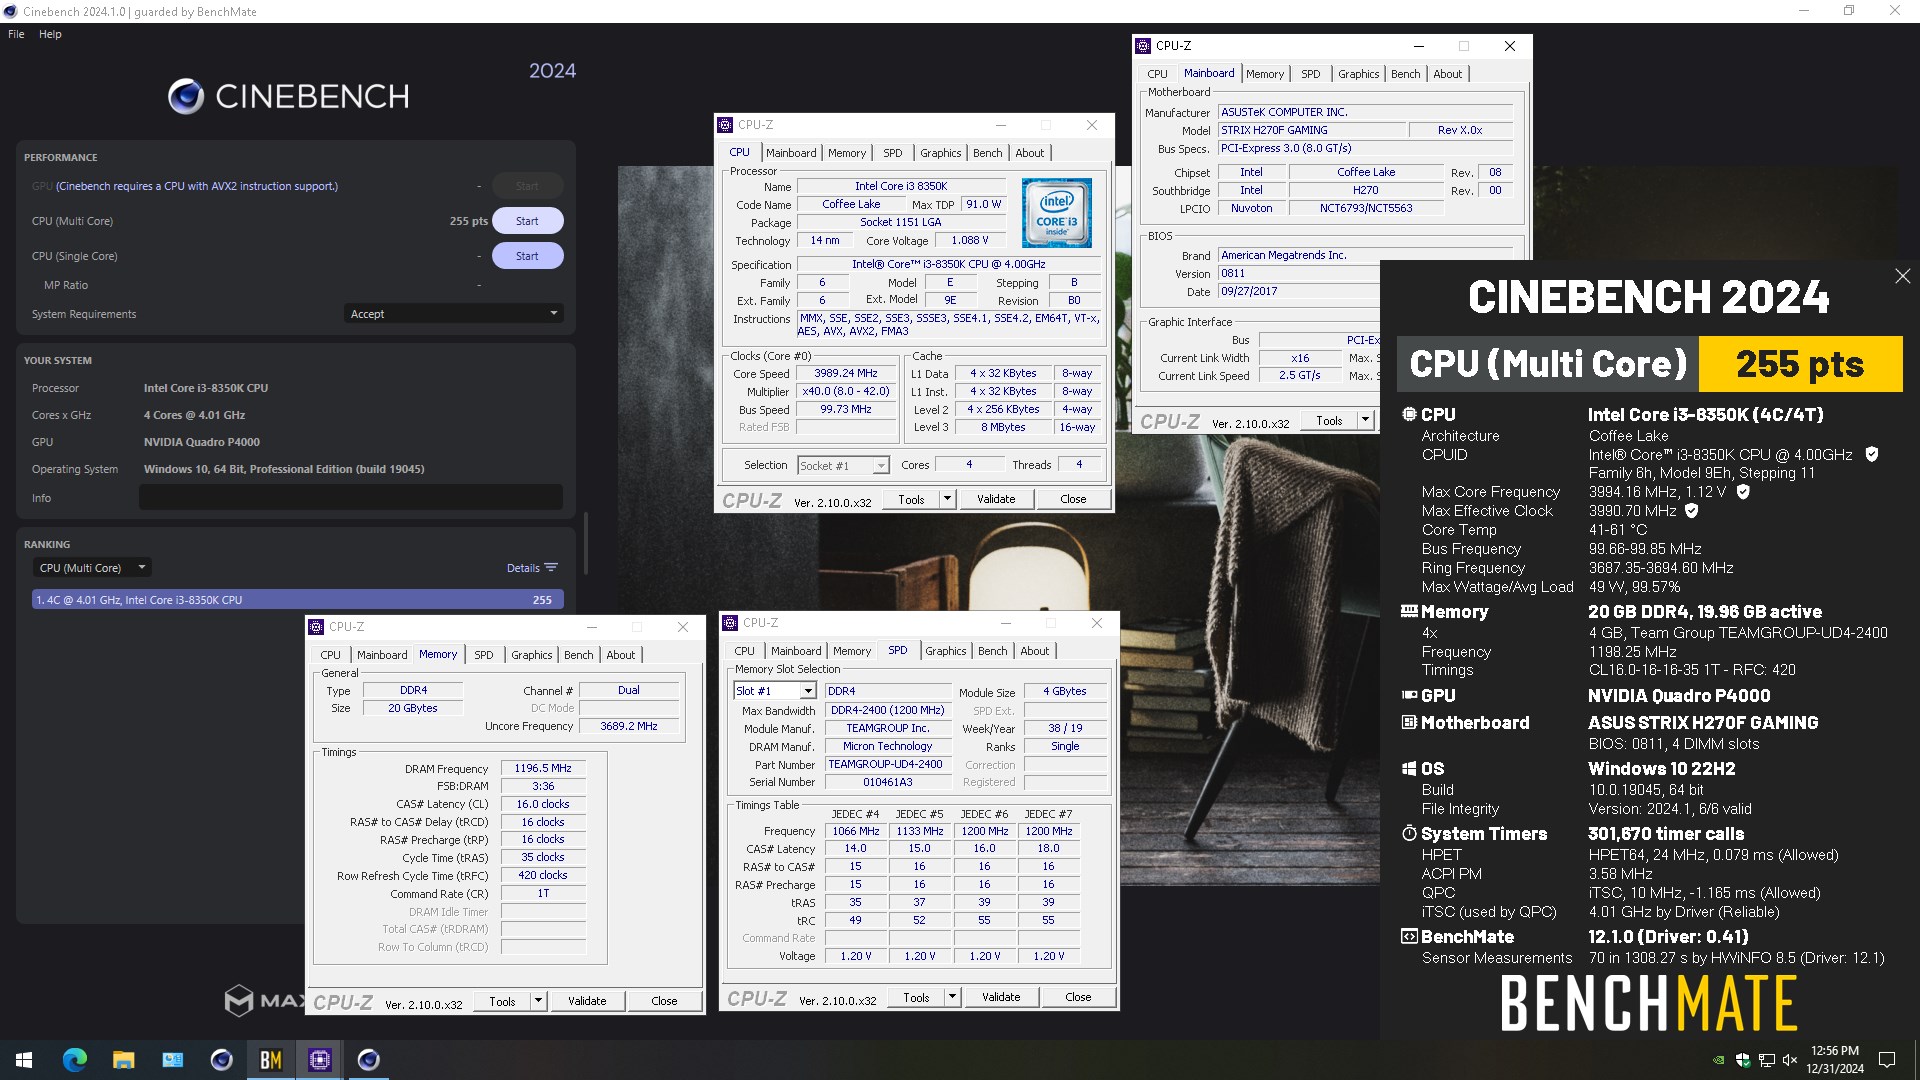
Task: Open the ranking Details link
Action: (x=523, y=568)
